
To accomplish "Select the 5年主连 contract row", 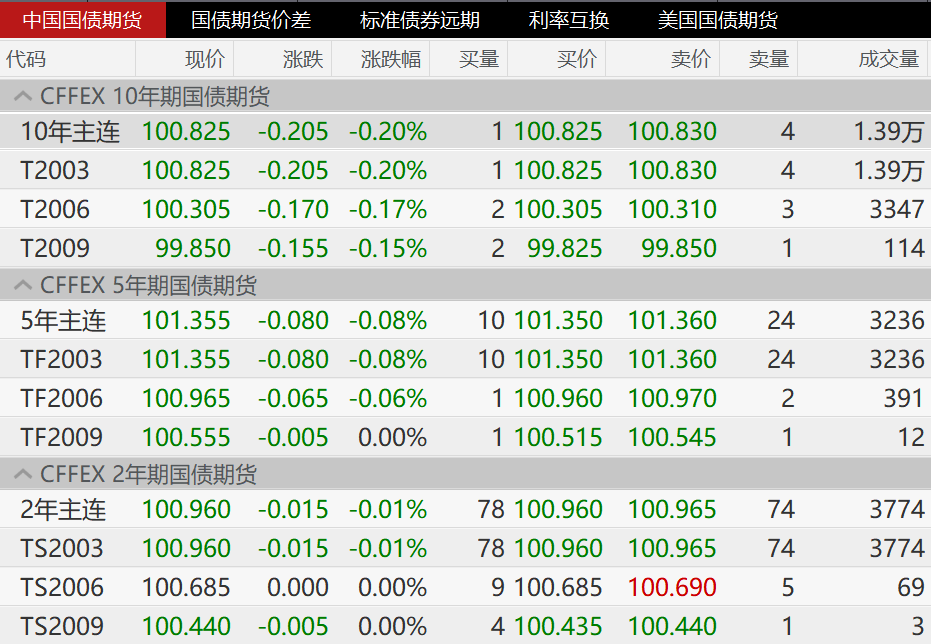I will tap(466, 321).
